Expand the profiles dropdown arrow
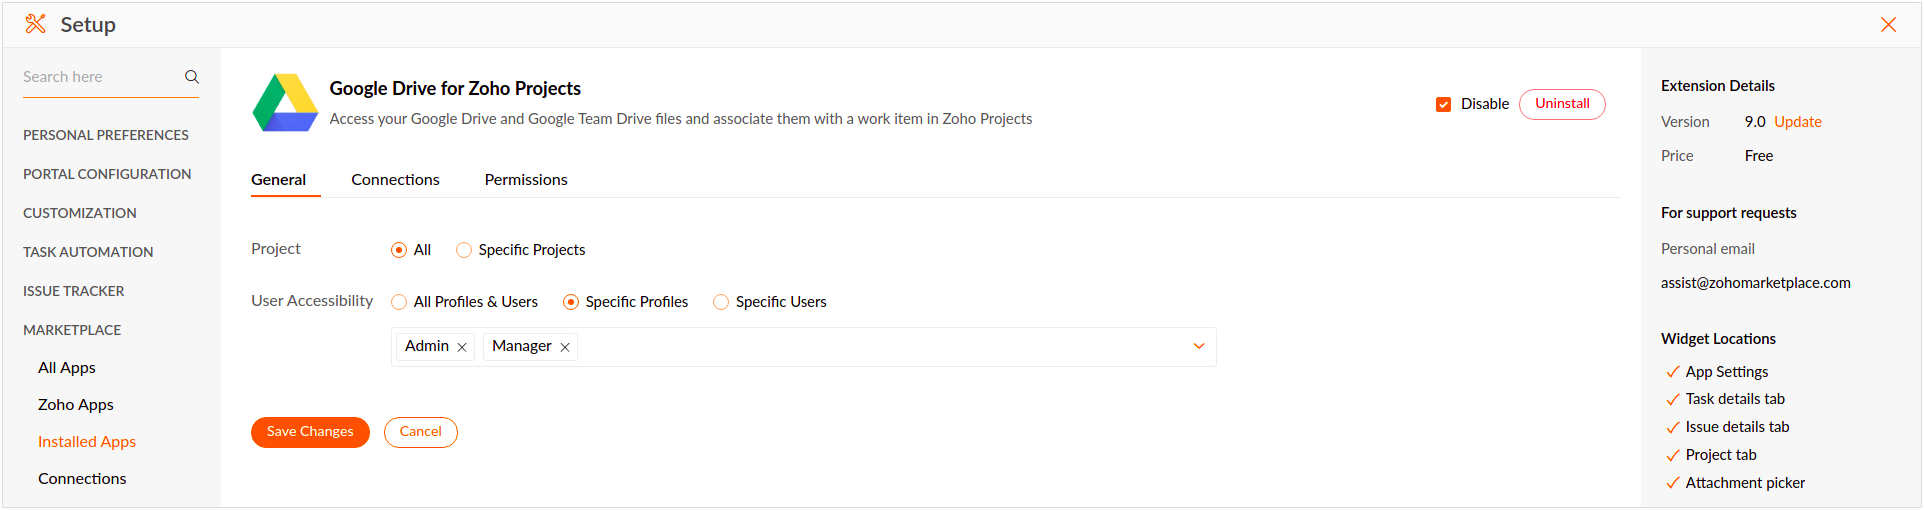This screenshot has width=1924, height=510. (x=1199, y=346)
